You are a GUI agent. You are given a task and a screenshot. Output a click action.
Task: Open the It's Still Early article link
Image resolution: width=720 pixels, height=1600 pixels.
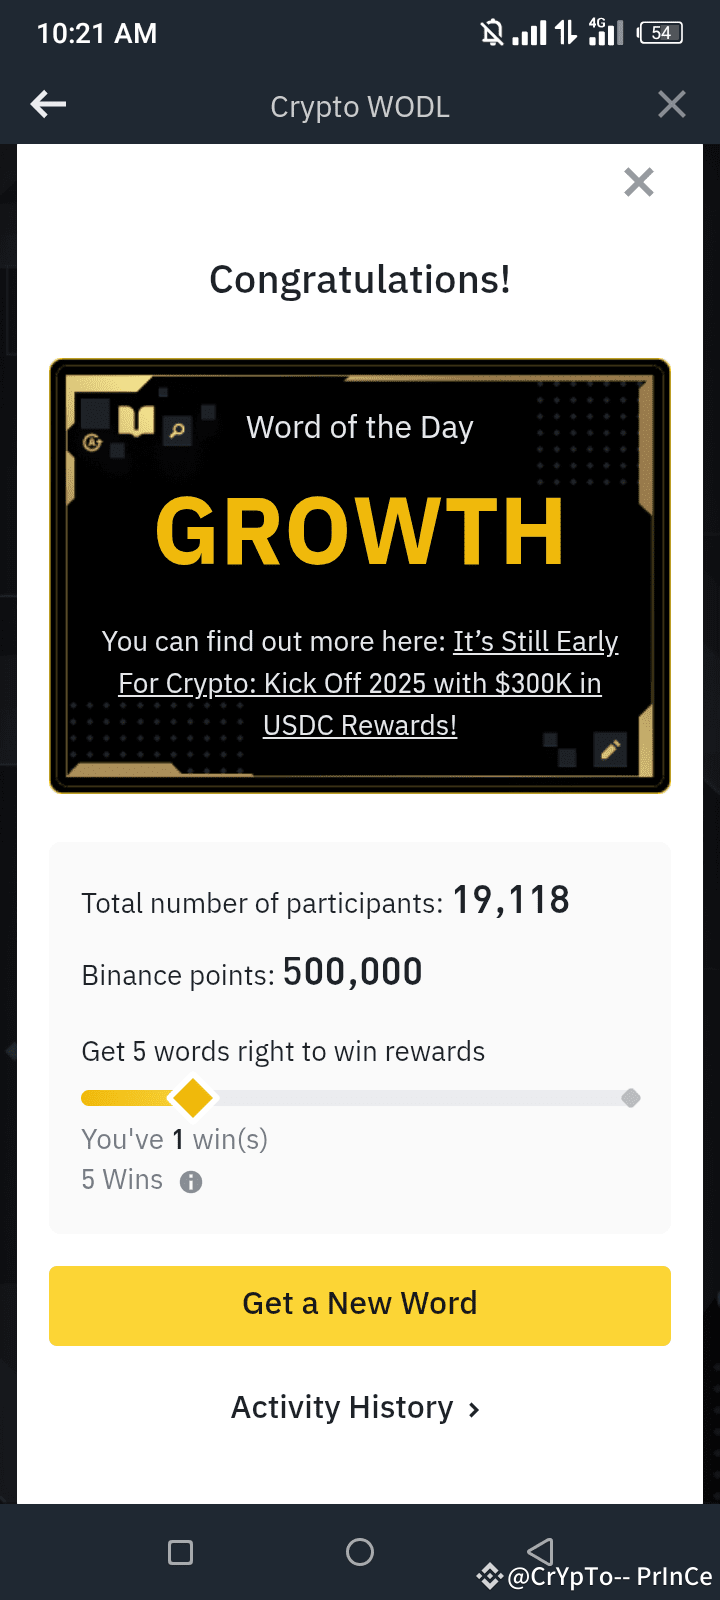360,683
